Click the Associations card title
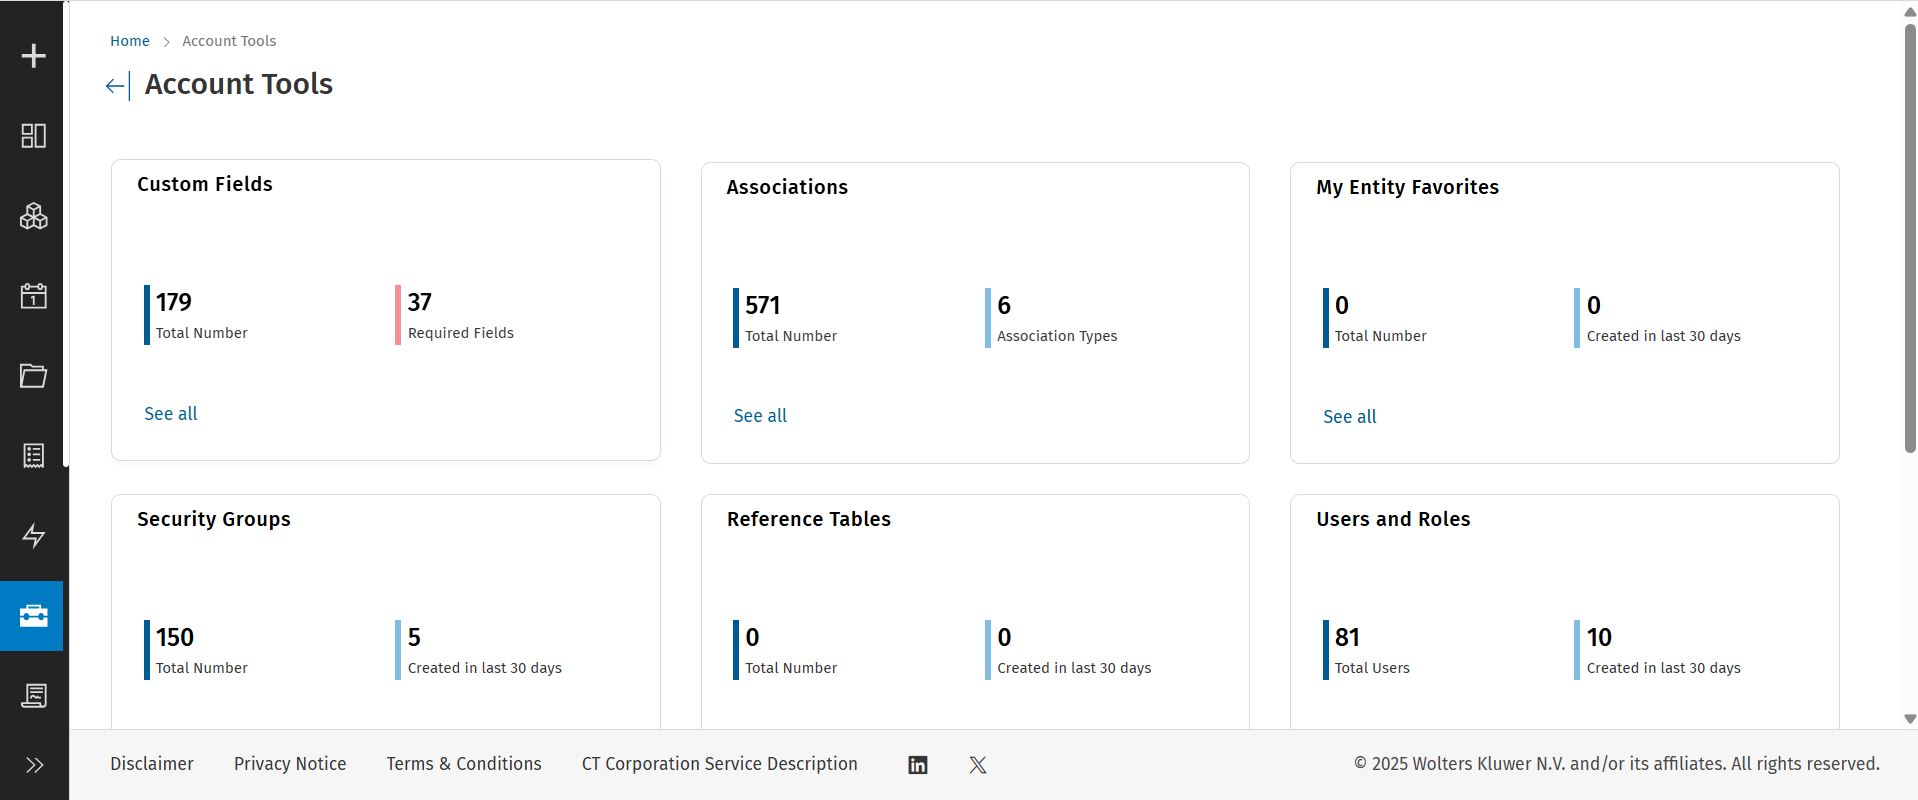Image resolution: width=1918 pixels, height=800 pixels. (x=787, y=187)
